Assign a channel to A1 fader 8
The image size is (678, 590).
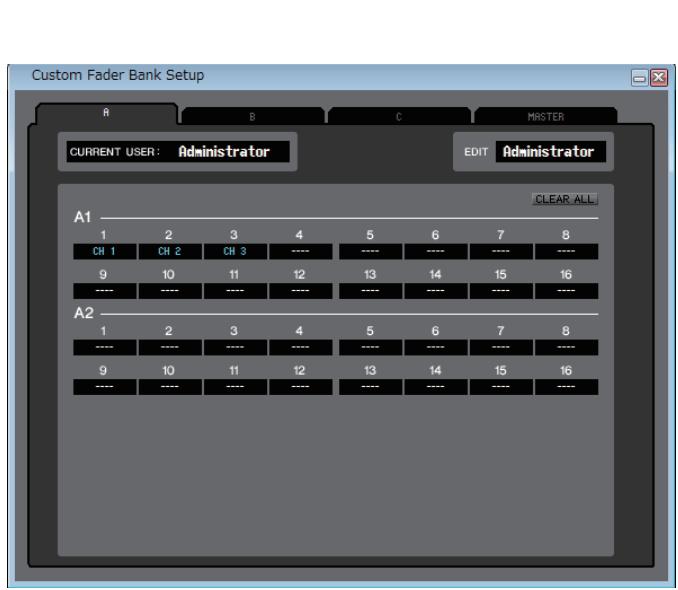point(566,251)
